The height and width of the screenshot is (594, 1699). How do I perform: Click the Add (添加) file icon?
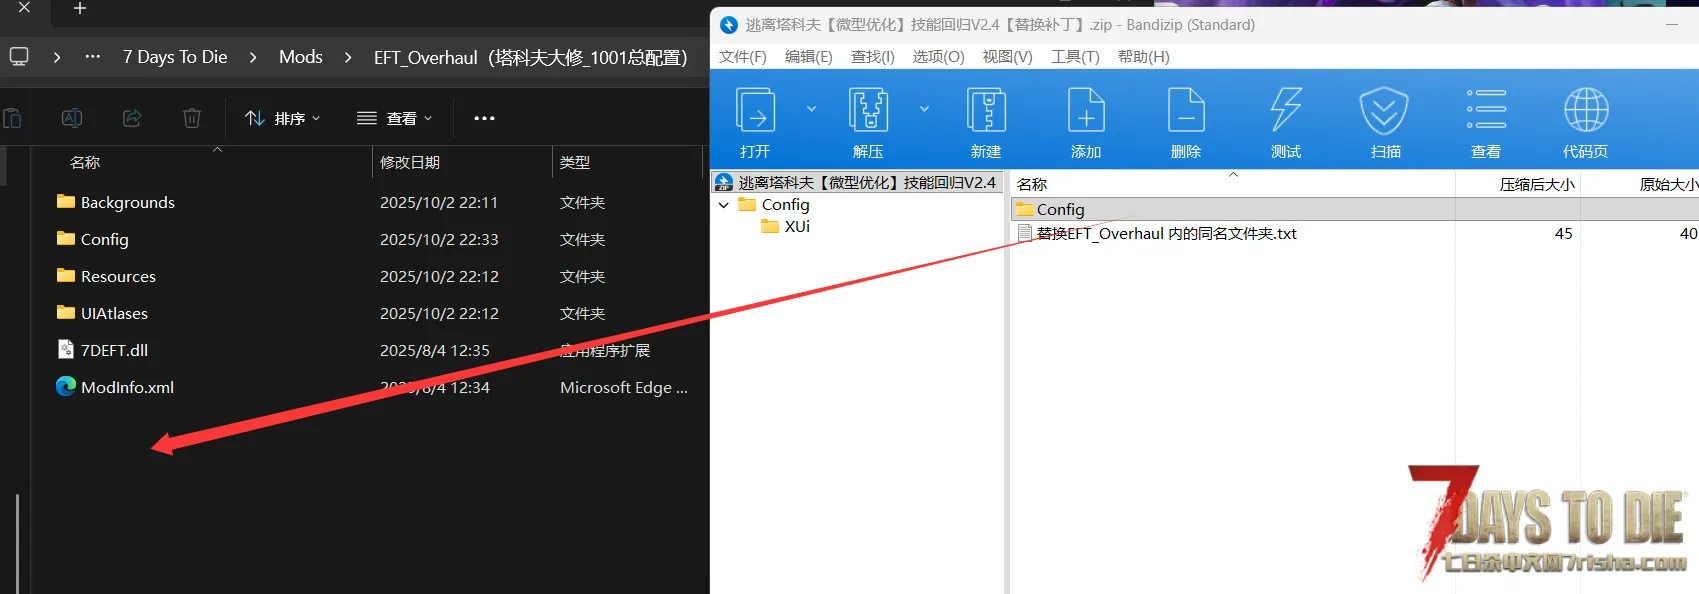[1086, 111]
